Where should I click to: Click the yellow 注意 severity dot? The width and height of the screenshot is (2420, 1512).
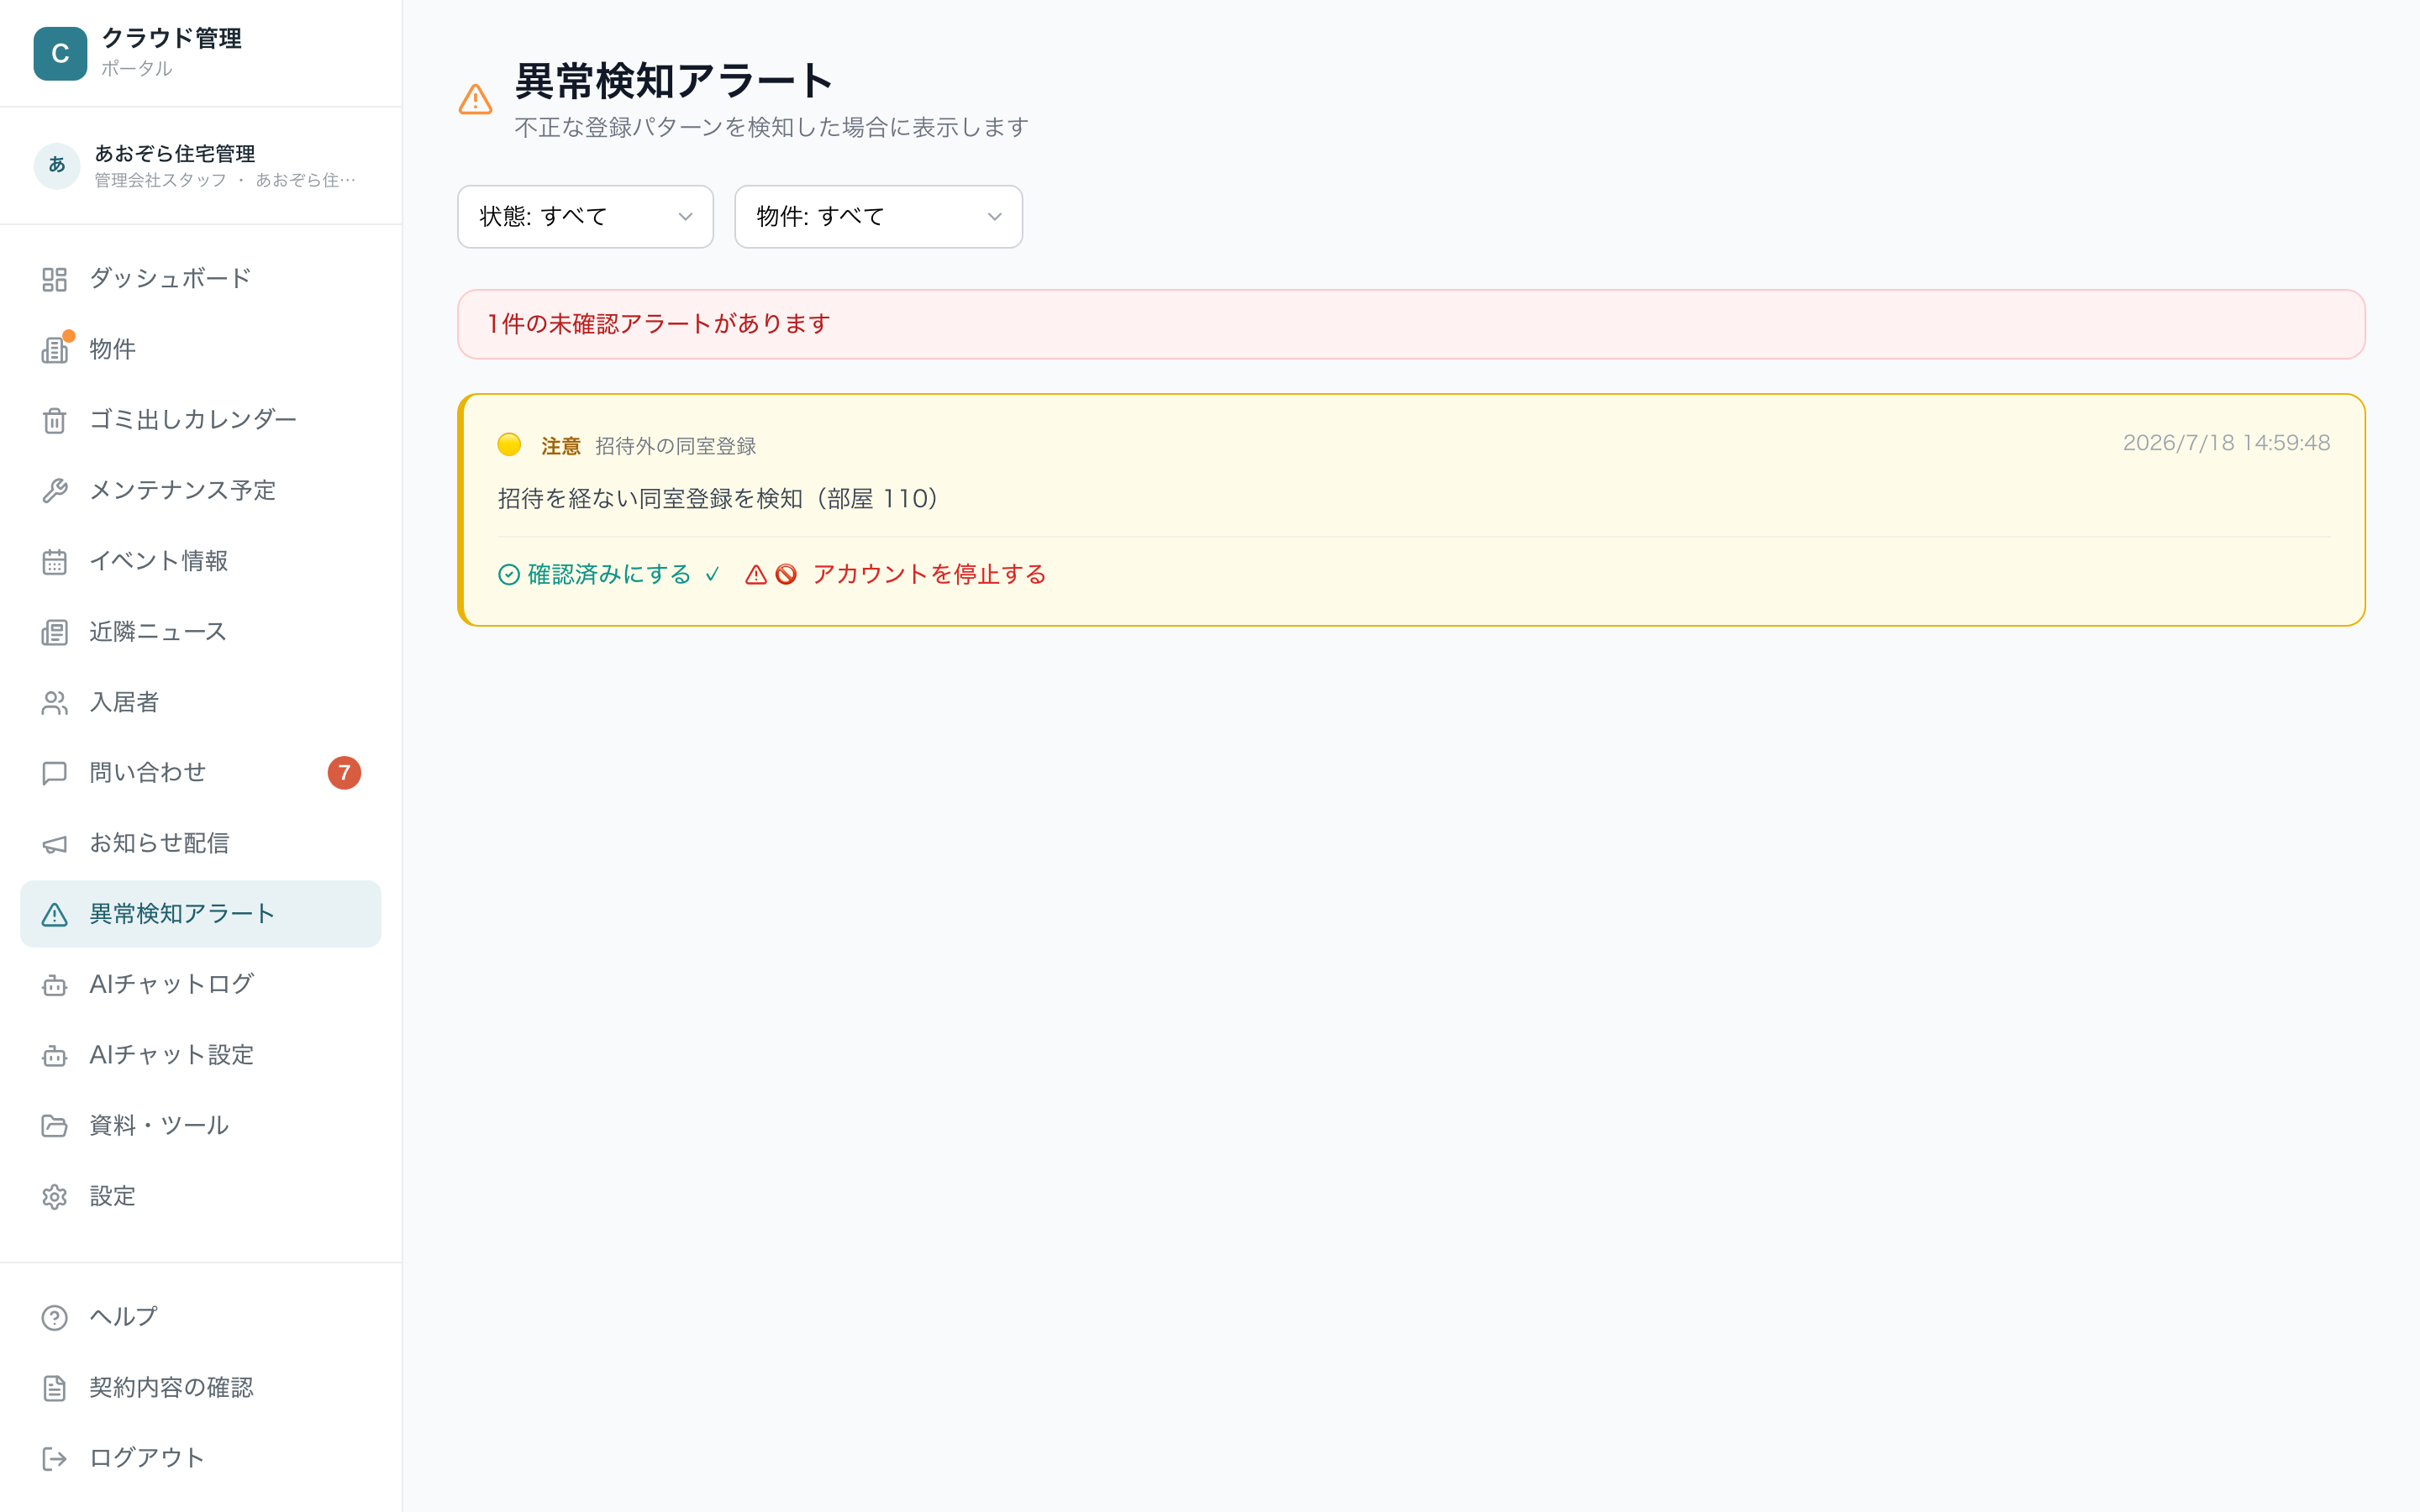(x=509, y=444)
